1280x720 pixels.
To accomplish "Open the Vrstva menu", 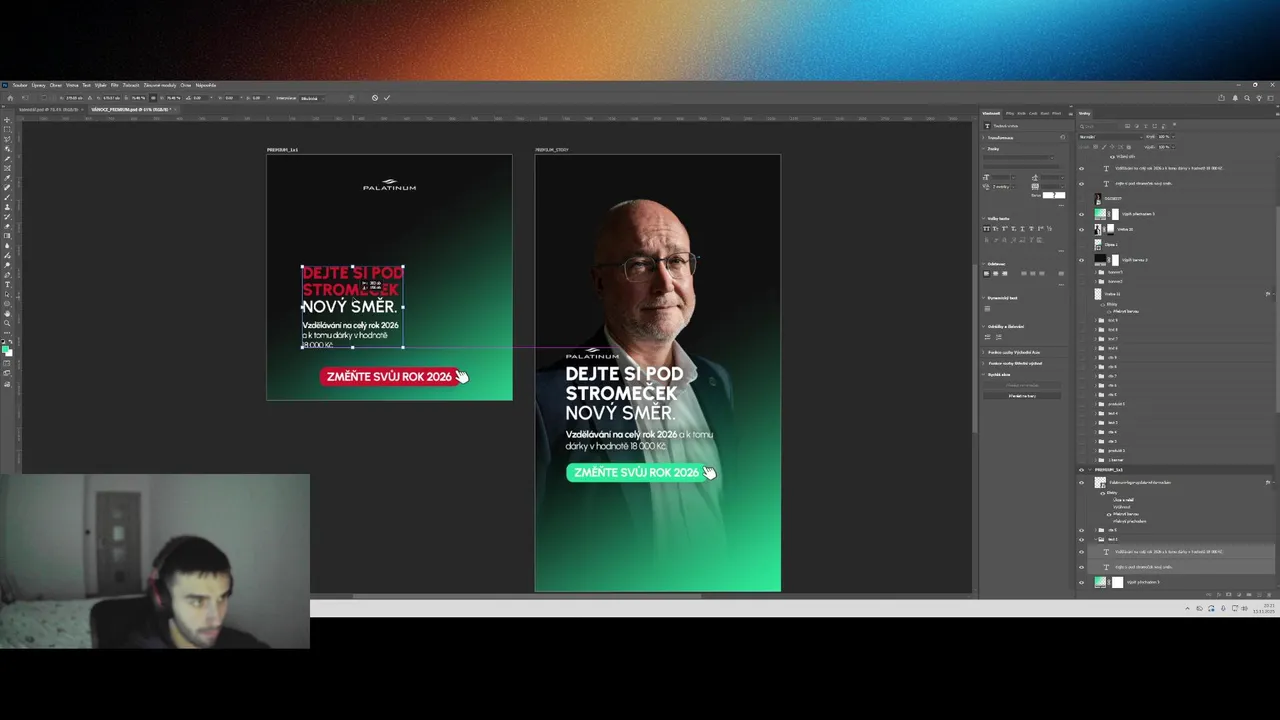I will pyautogui.click(x=72, y=85).
